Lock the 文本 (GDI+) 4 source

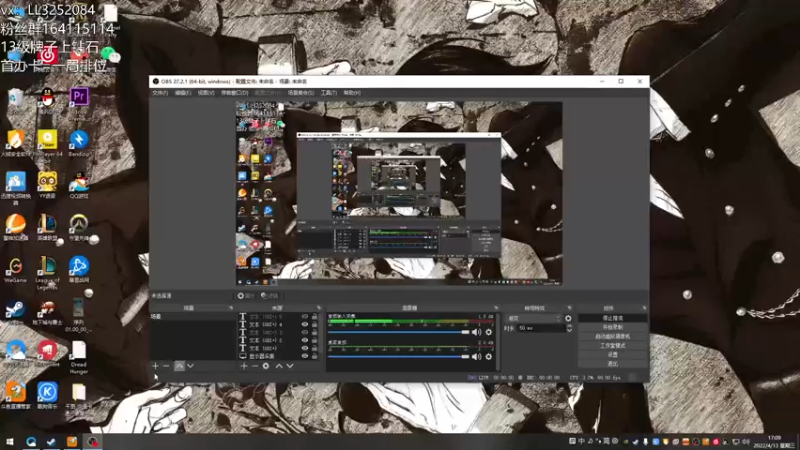tap(314, 324)
